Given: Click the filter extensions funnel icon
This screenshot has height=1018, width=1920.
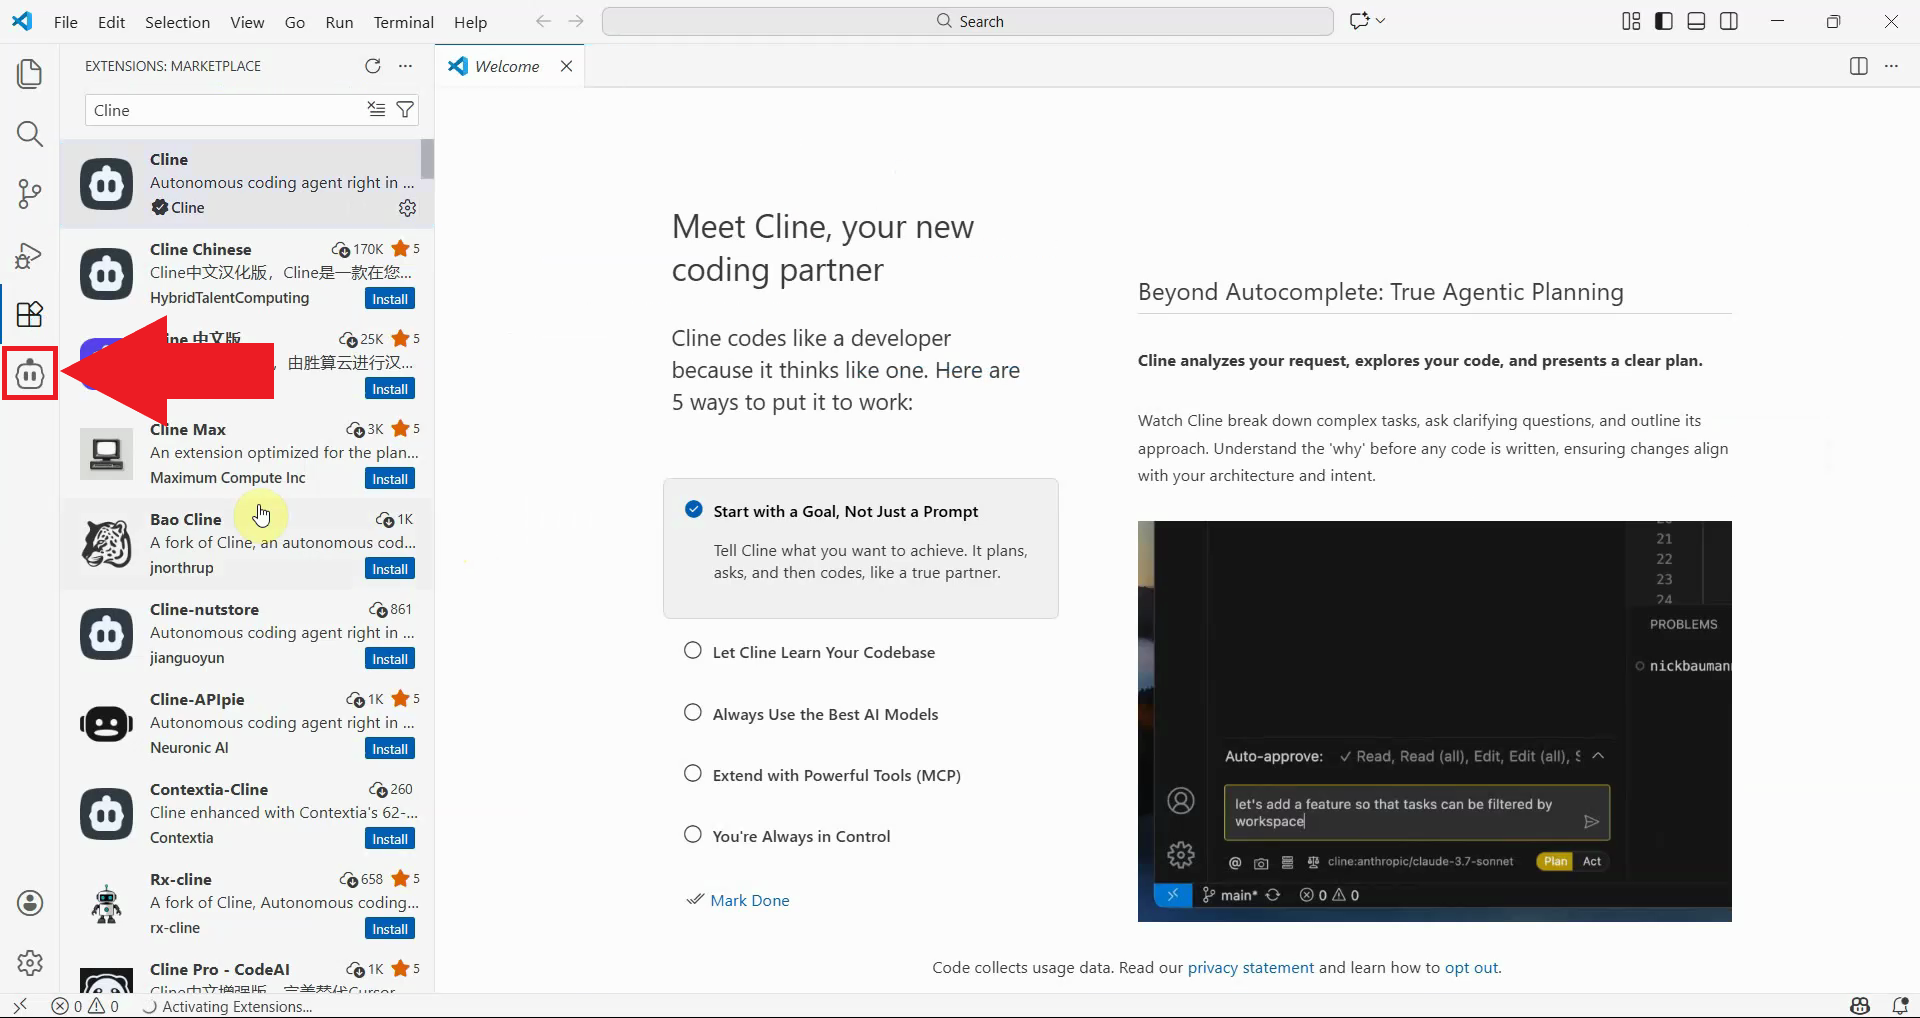Looking at the screenshot, I should (405, 110).
